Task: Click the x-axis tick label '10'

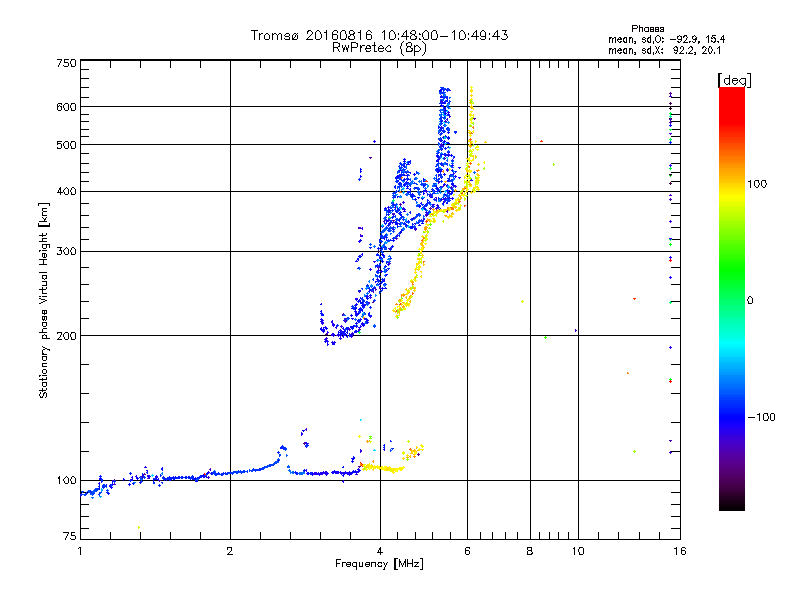Action: tap(578, 551)
